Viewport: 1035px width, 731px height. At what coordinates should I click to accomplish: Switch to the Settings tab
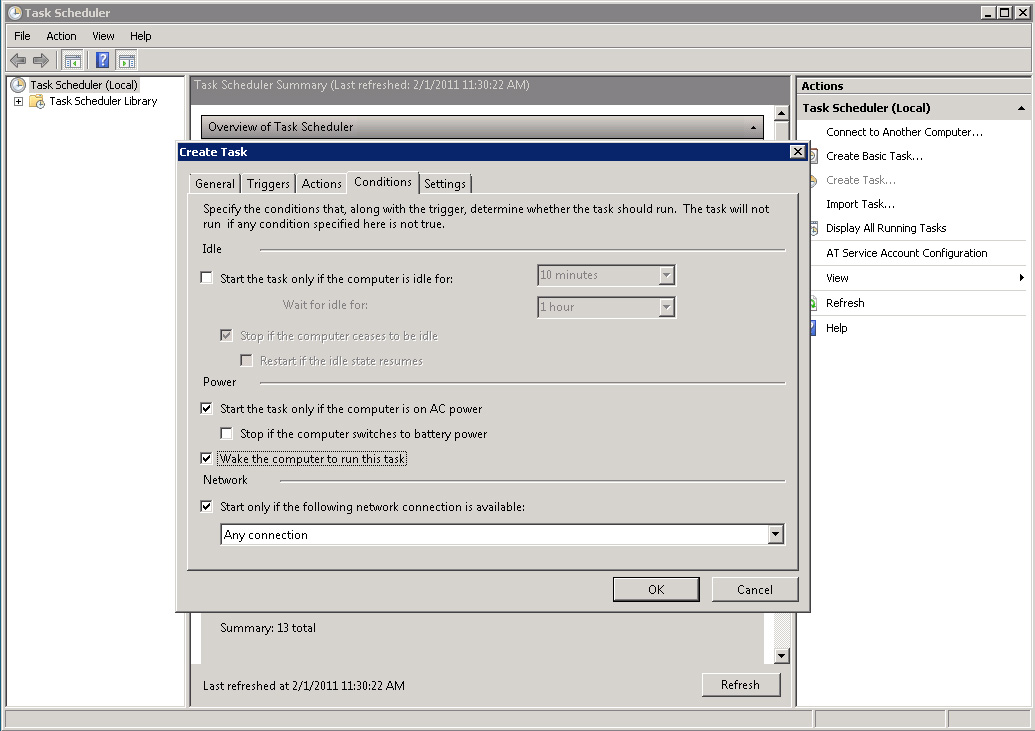[445, 184]
